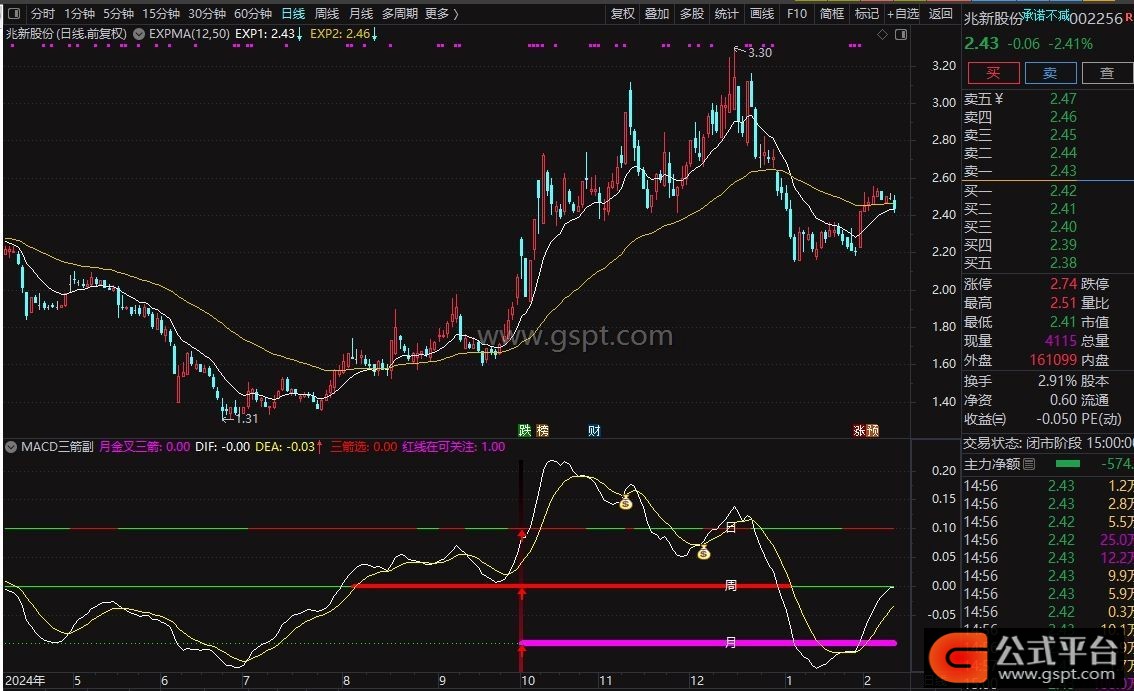Click the 月金叉三箭 indicator value label
Image resolution: width=1134 pixels, height=691 pixels.
[145, 447]
